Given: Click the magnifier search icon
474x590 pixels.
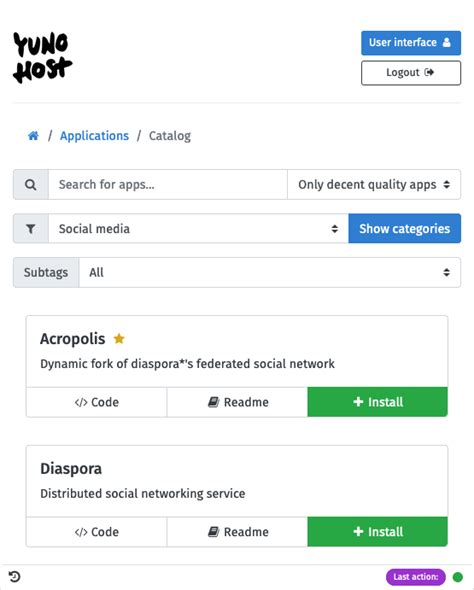Looking at the screenshot, I should click(x=31, y=185).
